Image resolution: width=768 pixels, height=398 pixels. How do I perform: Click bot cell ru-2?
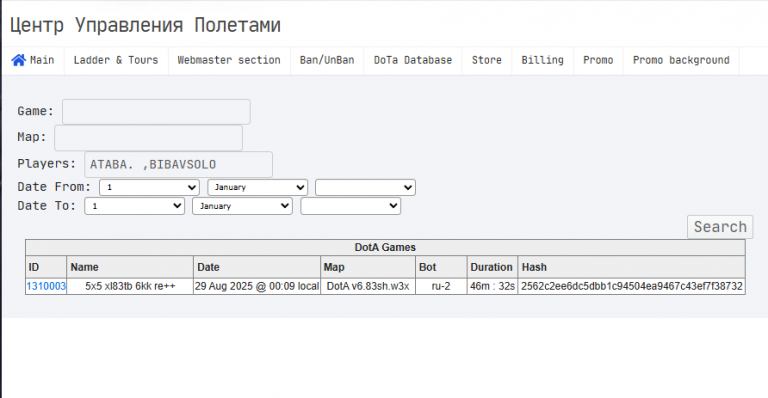[x=441, y=286]
